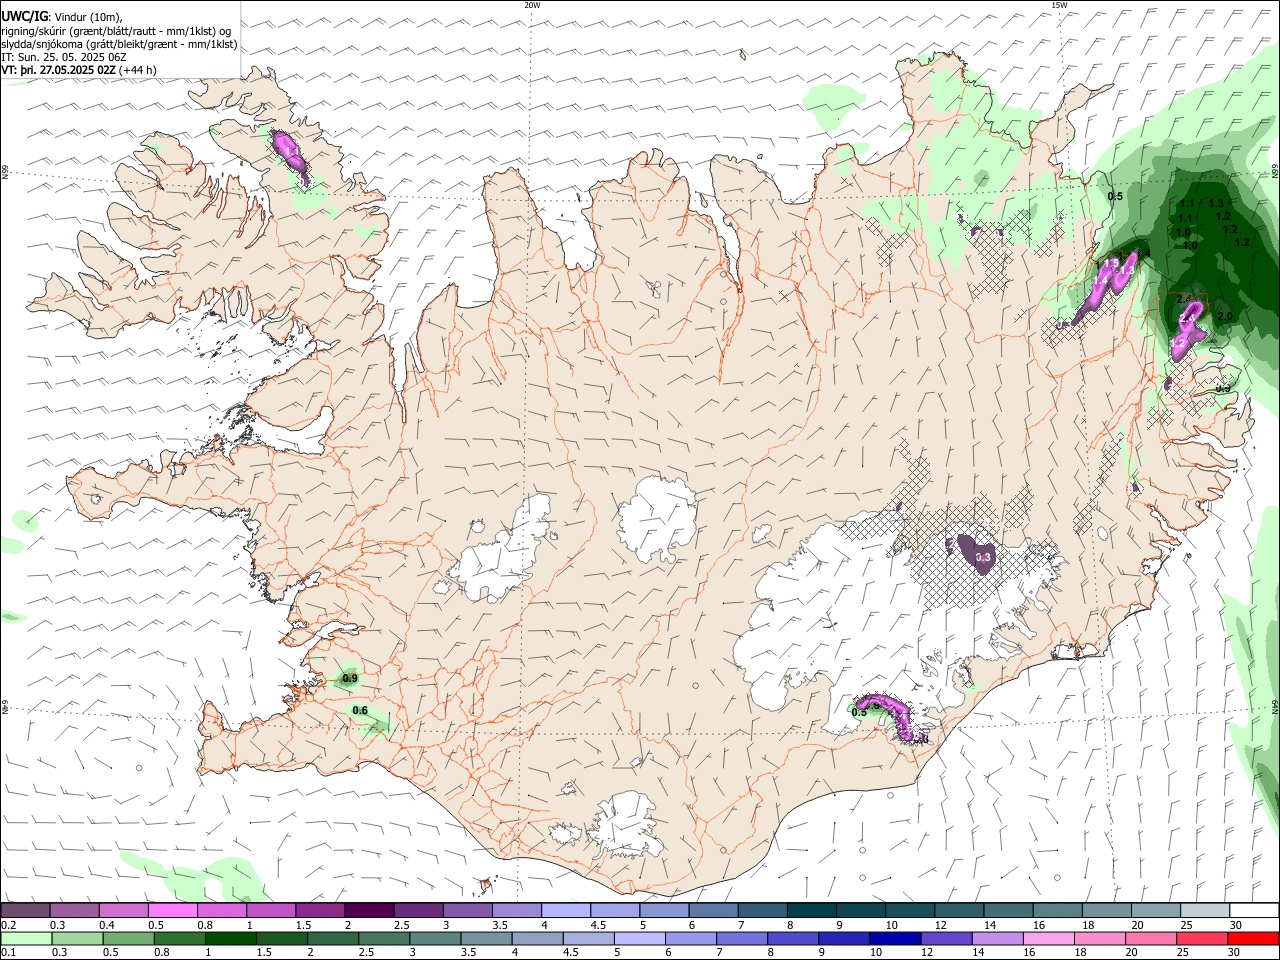Select the violet lower legend swatch between 14 and 16
This screenshot has height=960, width=1280.
click(x=996, y=938)
